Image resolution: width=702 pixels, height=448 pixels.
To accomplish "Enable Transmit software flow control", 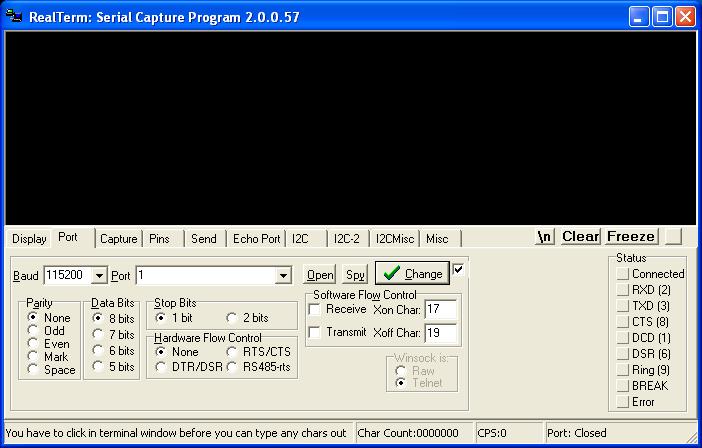I will (315, 332).
